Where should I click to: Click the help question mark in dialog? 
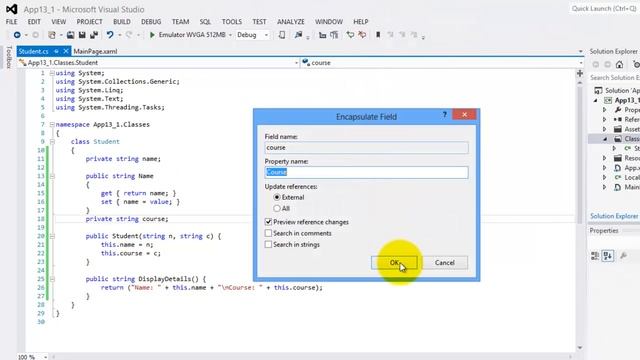coord(444,115)
